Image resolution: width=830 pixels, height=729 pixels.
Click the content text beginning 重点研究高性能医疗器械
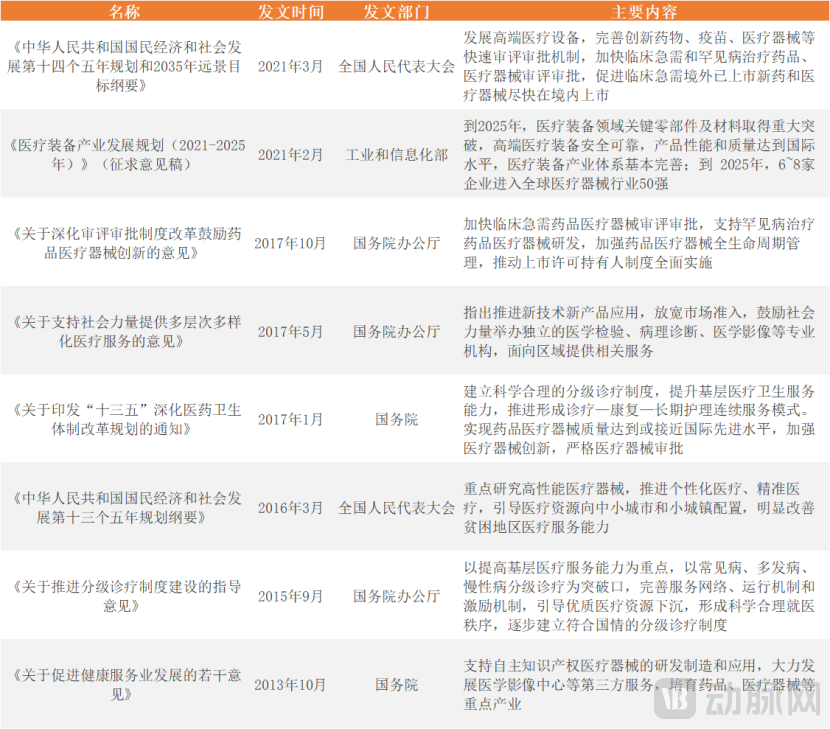tap(640, 508)
